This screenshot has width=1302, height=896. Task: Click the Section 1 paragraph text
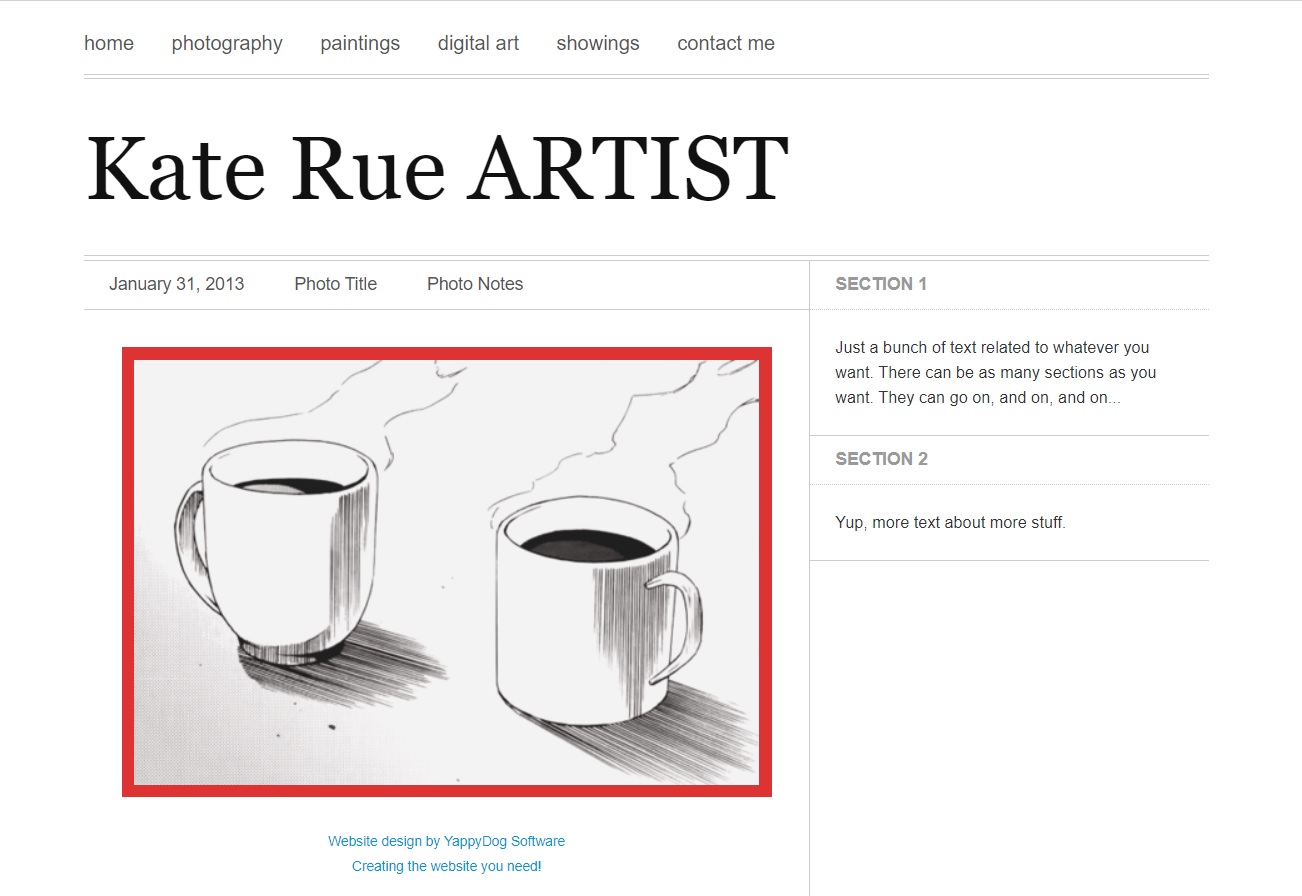point(995,373)
